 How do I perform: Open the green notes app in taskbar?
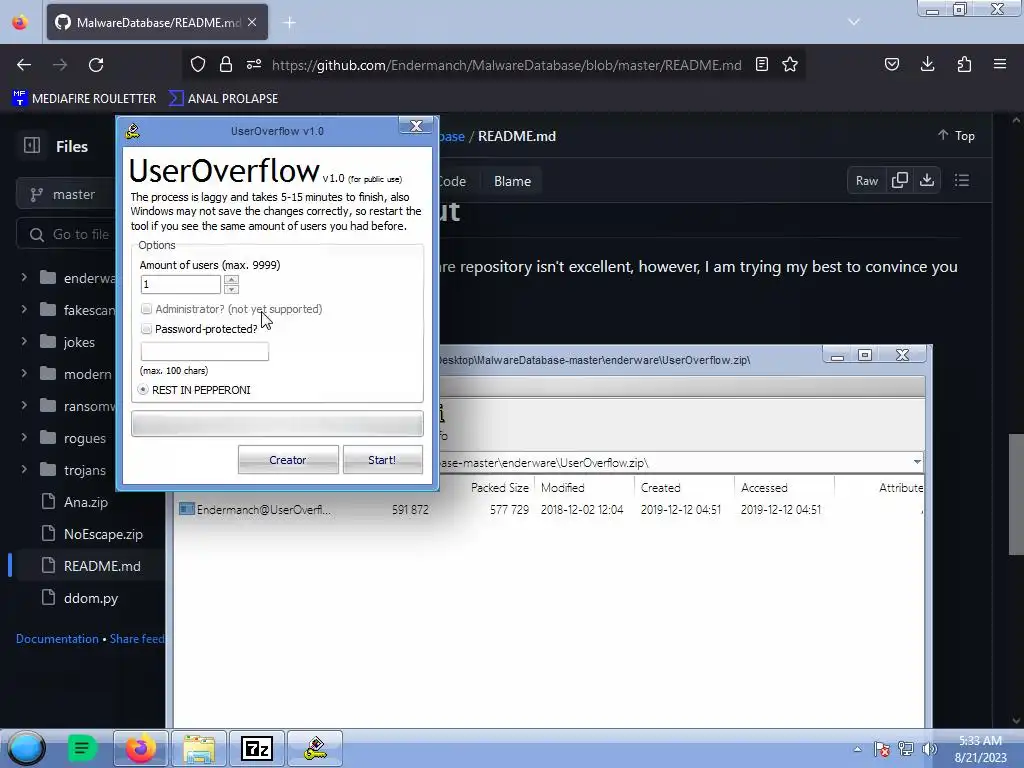(82, 748)
